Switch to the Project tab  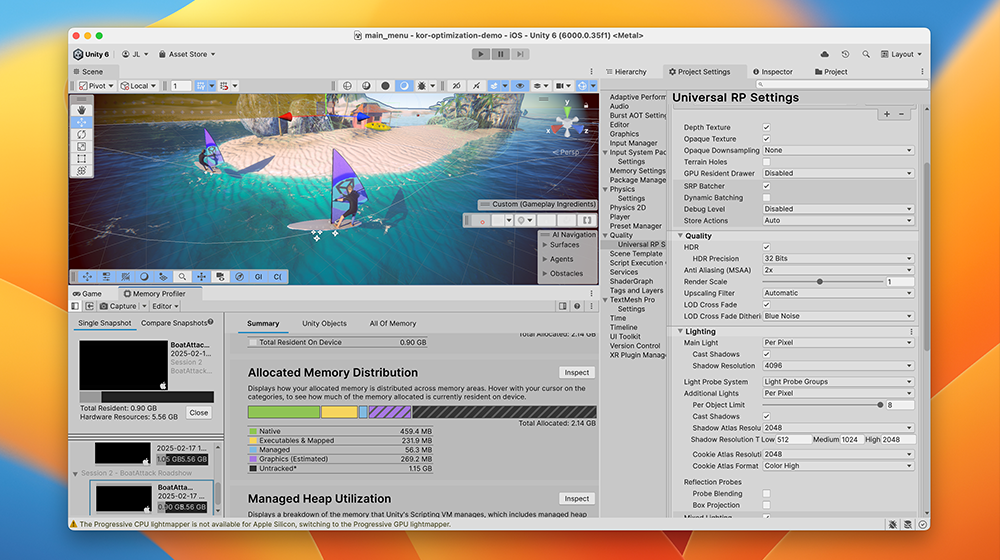point(831,72)
